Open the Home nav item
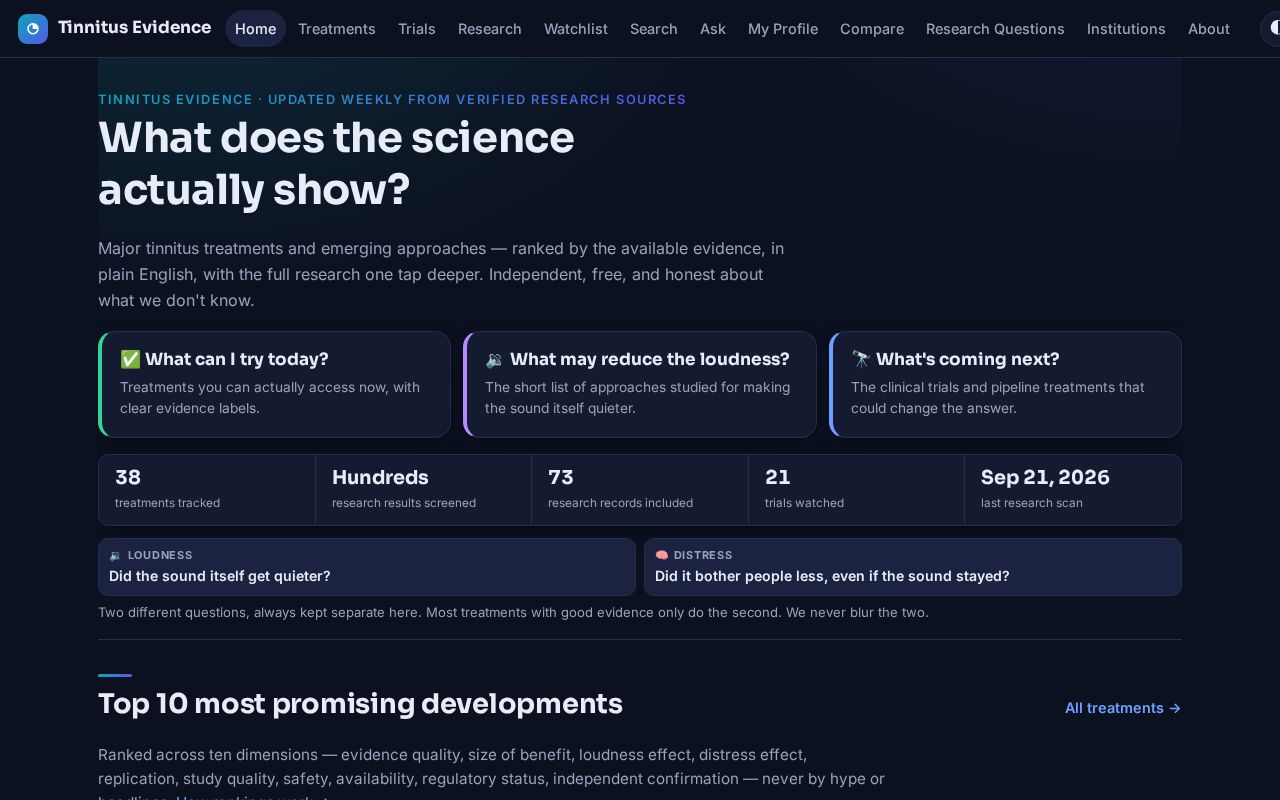The image size is (1280, 800). pyautogui.click(x=255, y=29)
